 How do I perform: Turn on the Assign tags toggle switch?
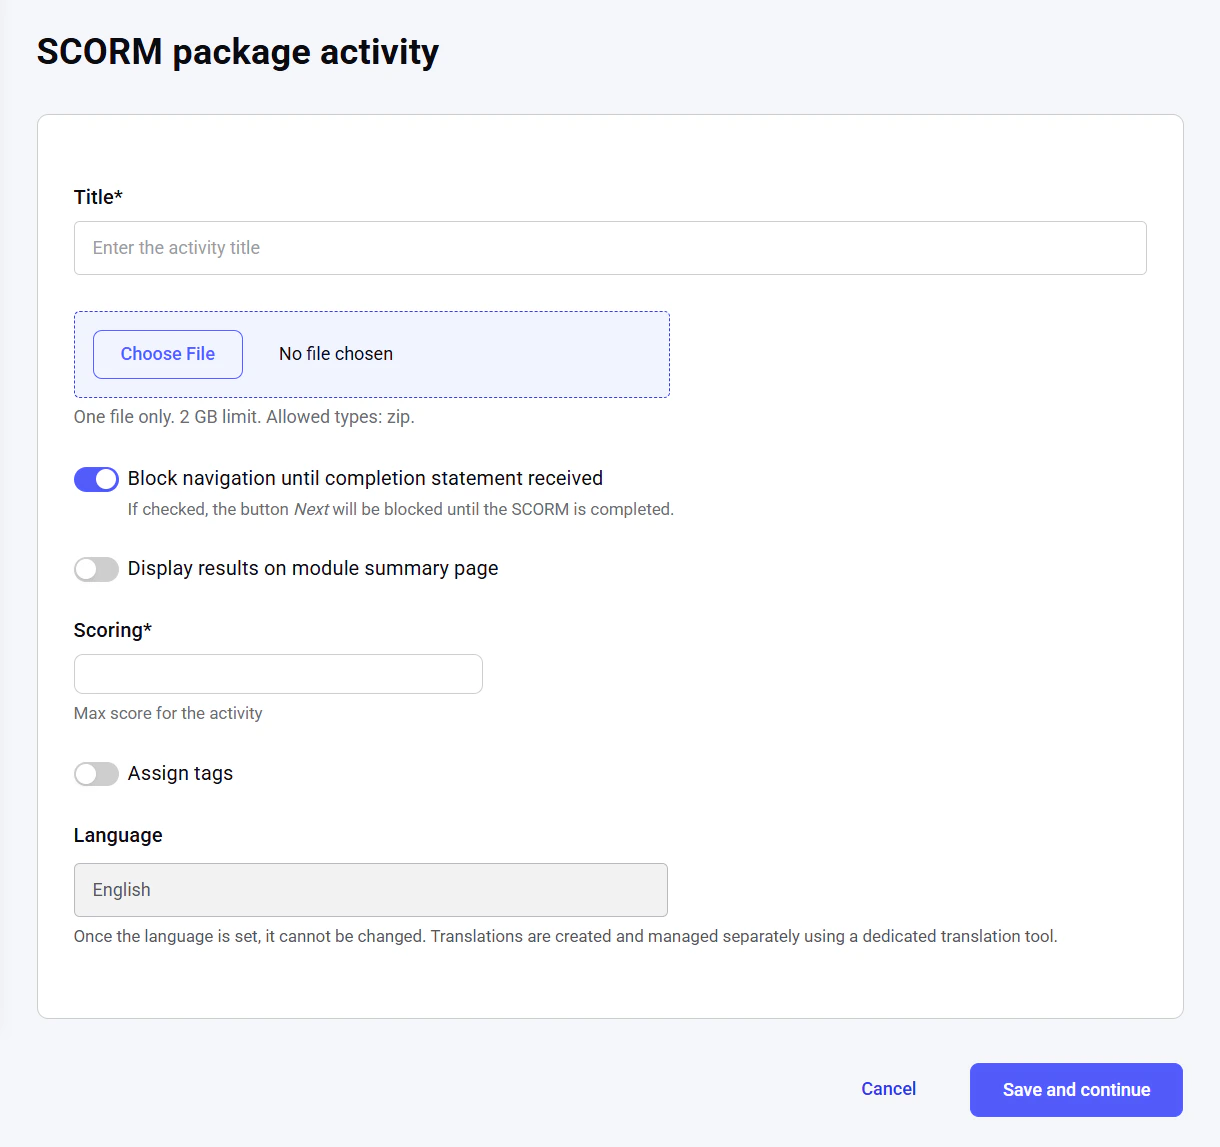pyautogui.click(x=96, y=774)
